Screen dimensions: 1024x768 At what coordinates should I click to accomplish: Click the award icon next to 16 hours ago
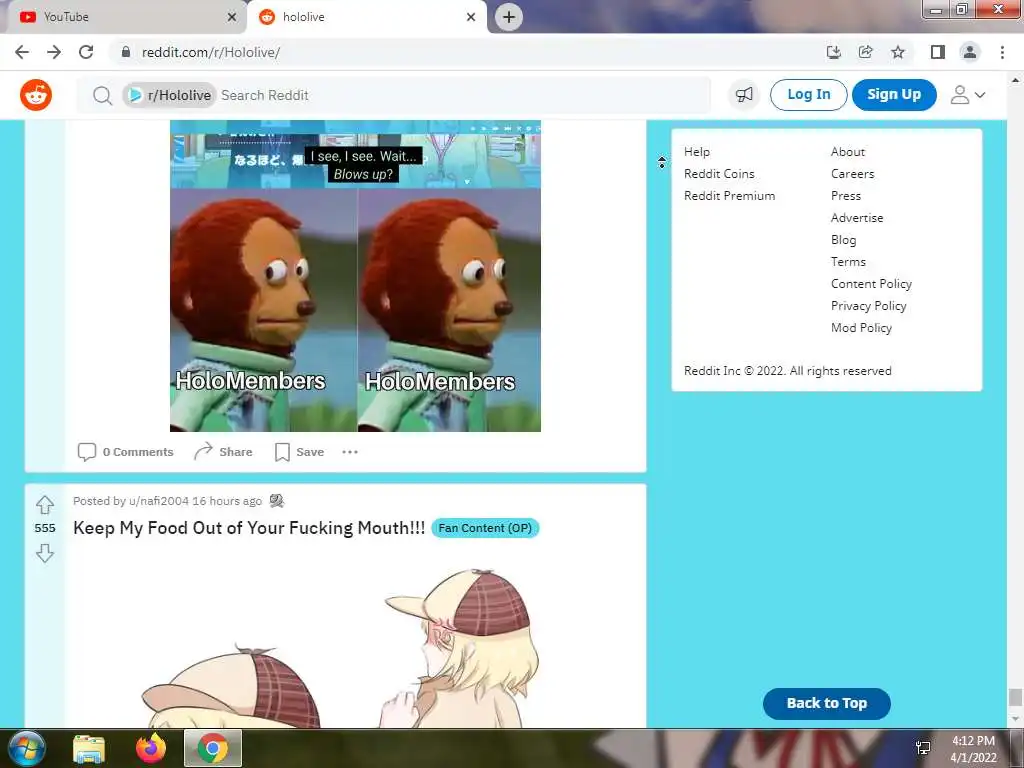(277, 501)
